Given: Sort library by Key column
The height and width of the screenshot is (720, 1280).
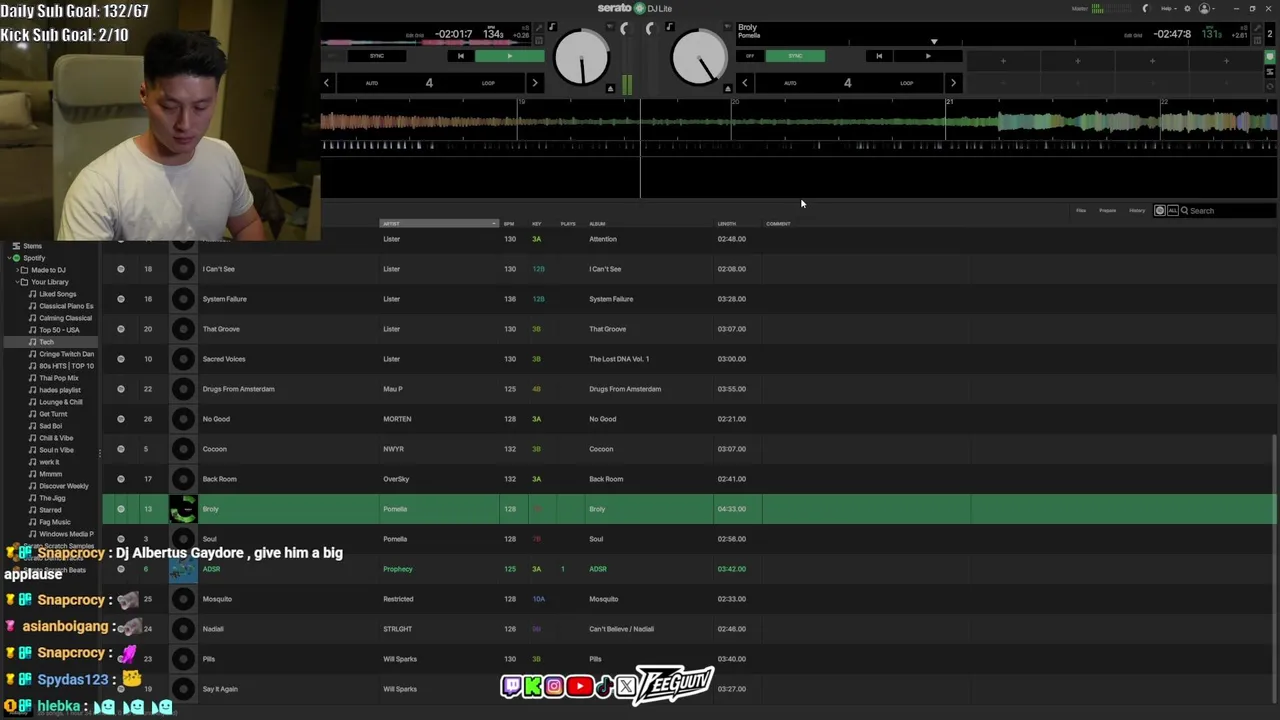Looking at the screenshot, I should coord(537,223).
